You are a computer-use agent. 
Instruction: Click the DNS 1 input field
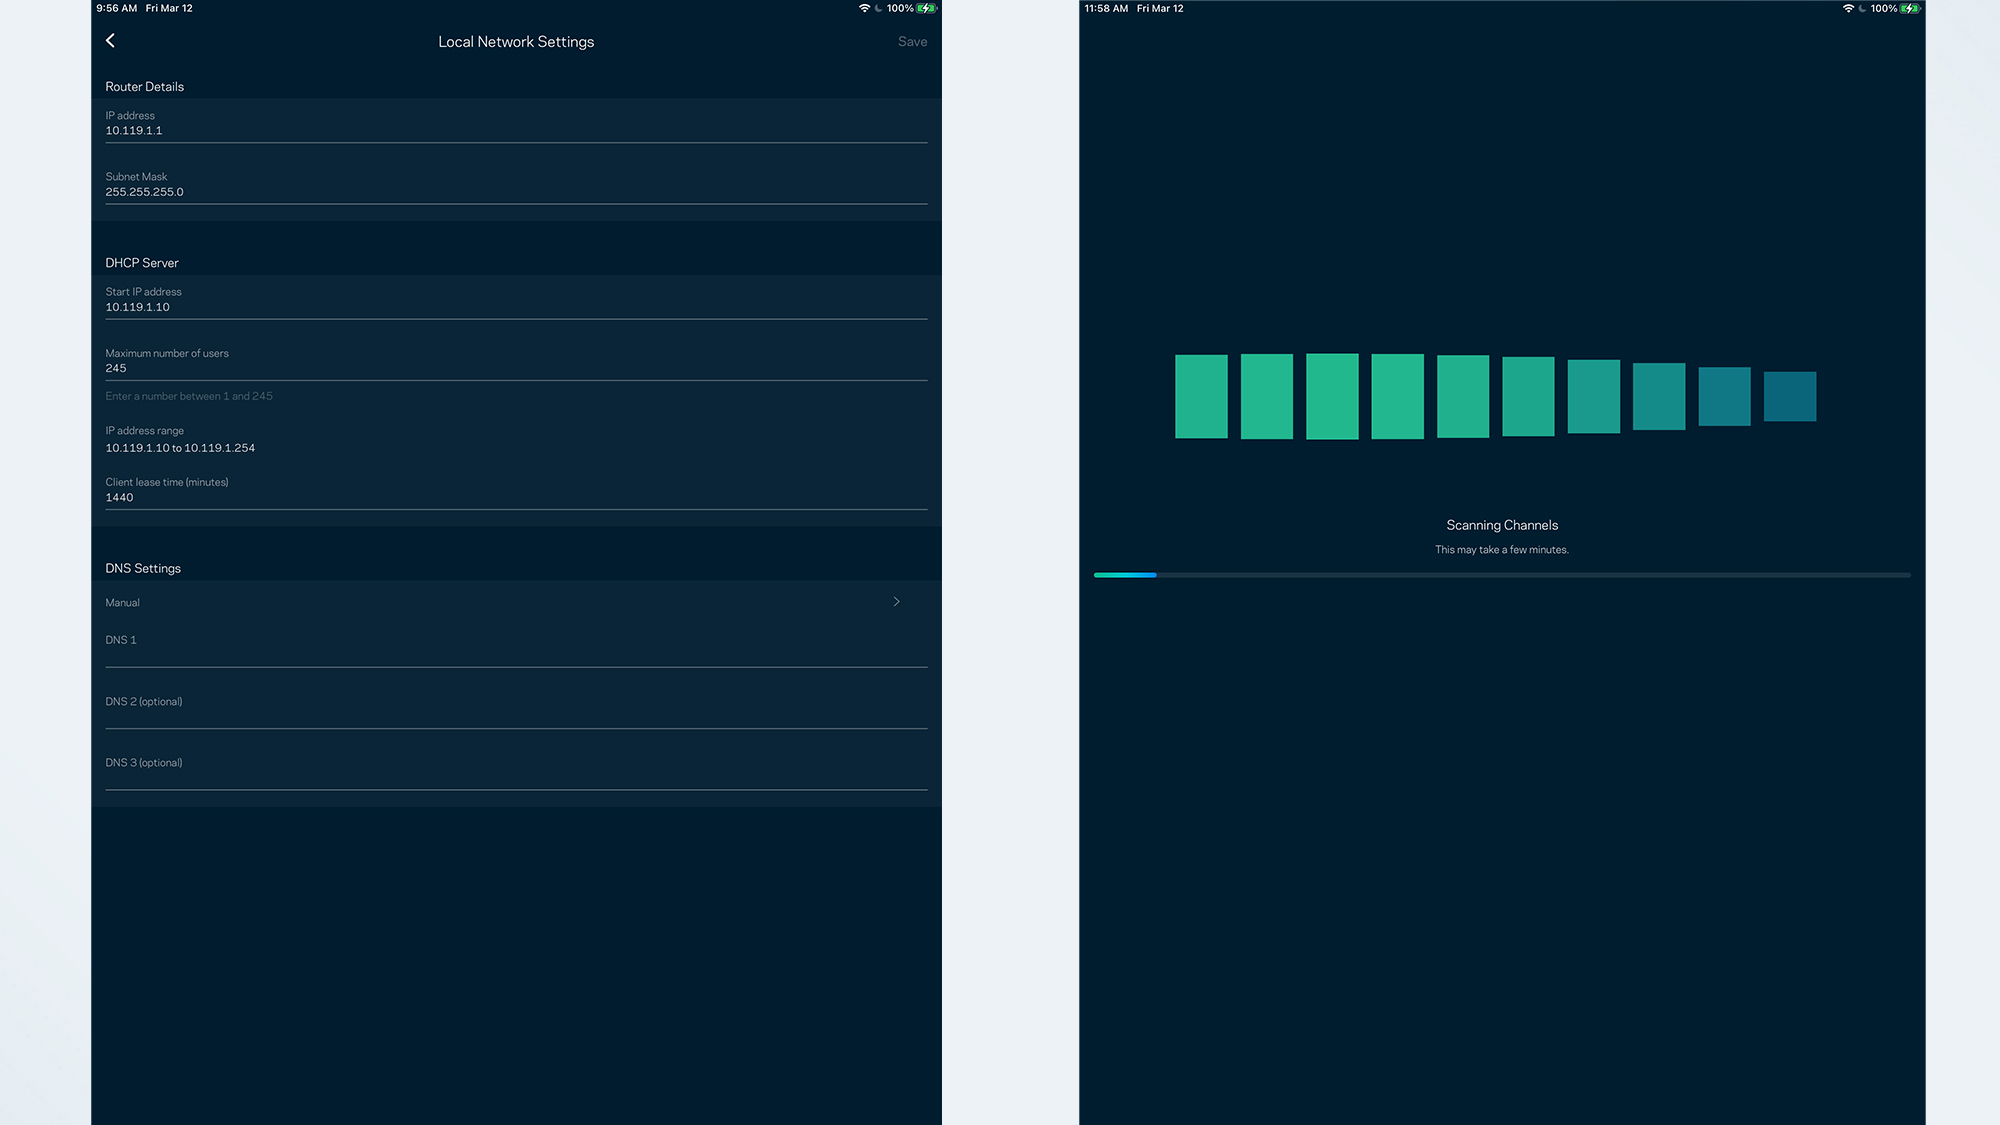[516, 648]
